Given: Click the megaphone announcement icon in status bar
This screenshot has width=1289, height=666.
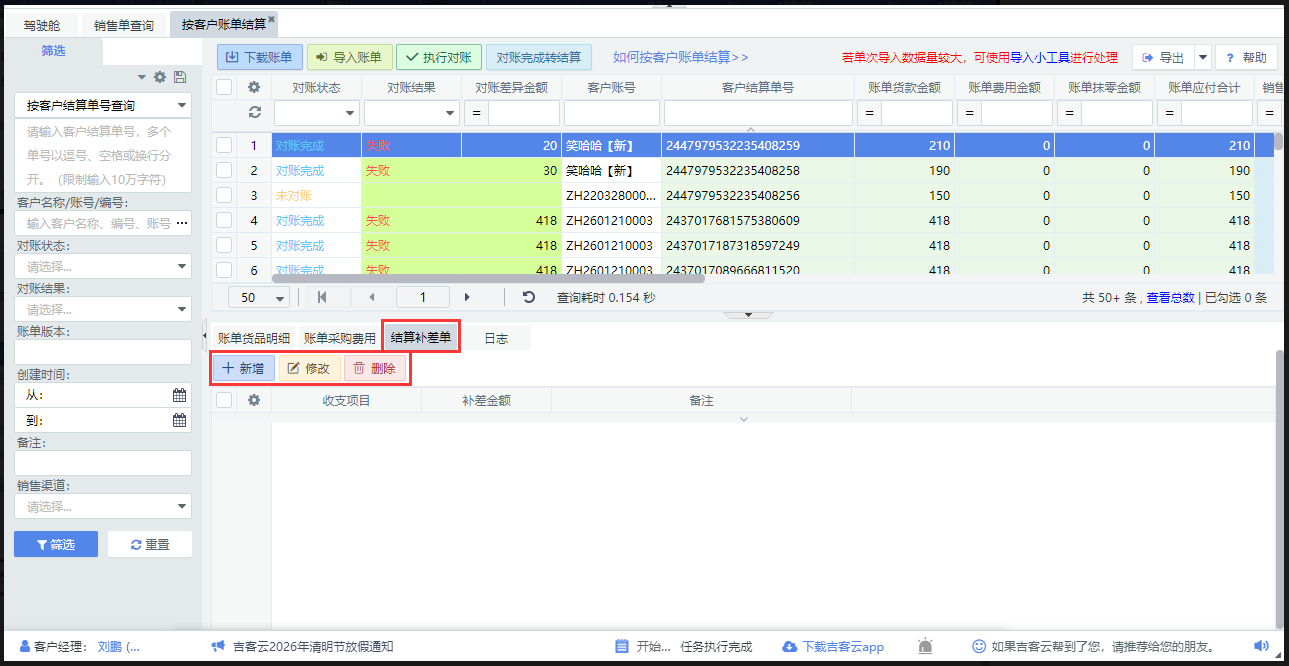Looking at the screenshot, I should (217, 646).
